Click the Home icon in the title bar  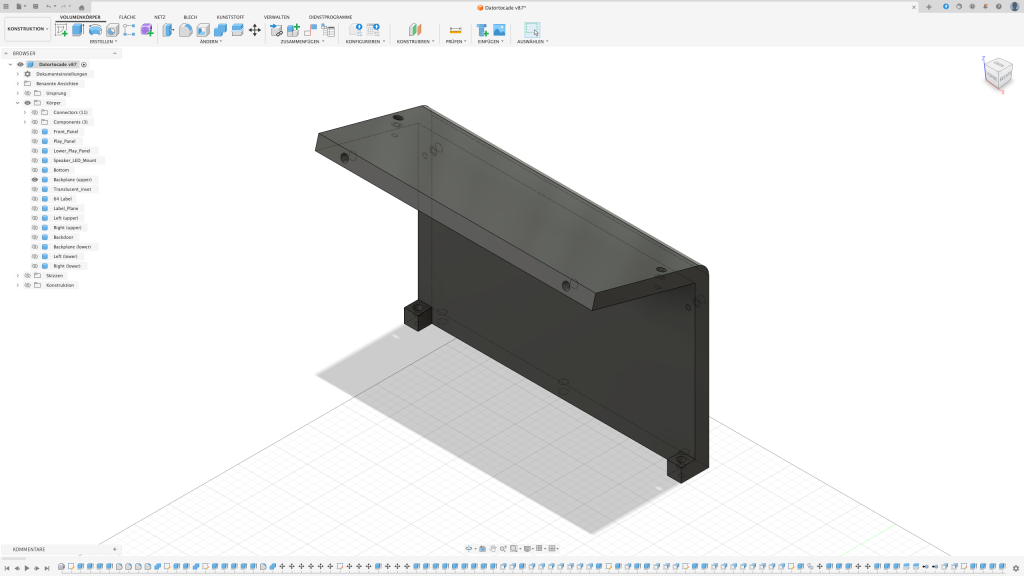pyautogui.click(x=82, y=7)
